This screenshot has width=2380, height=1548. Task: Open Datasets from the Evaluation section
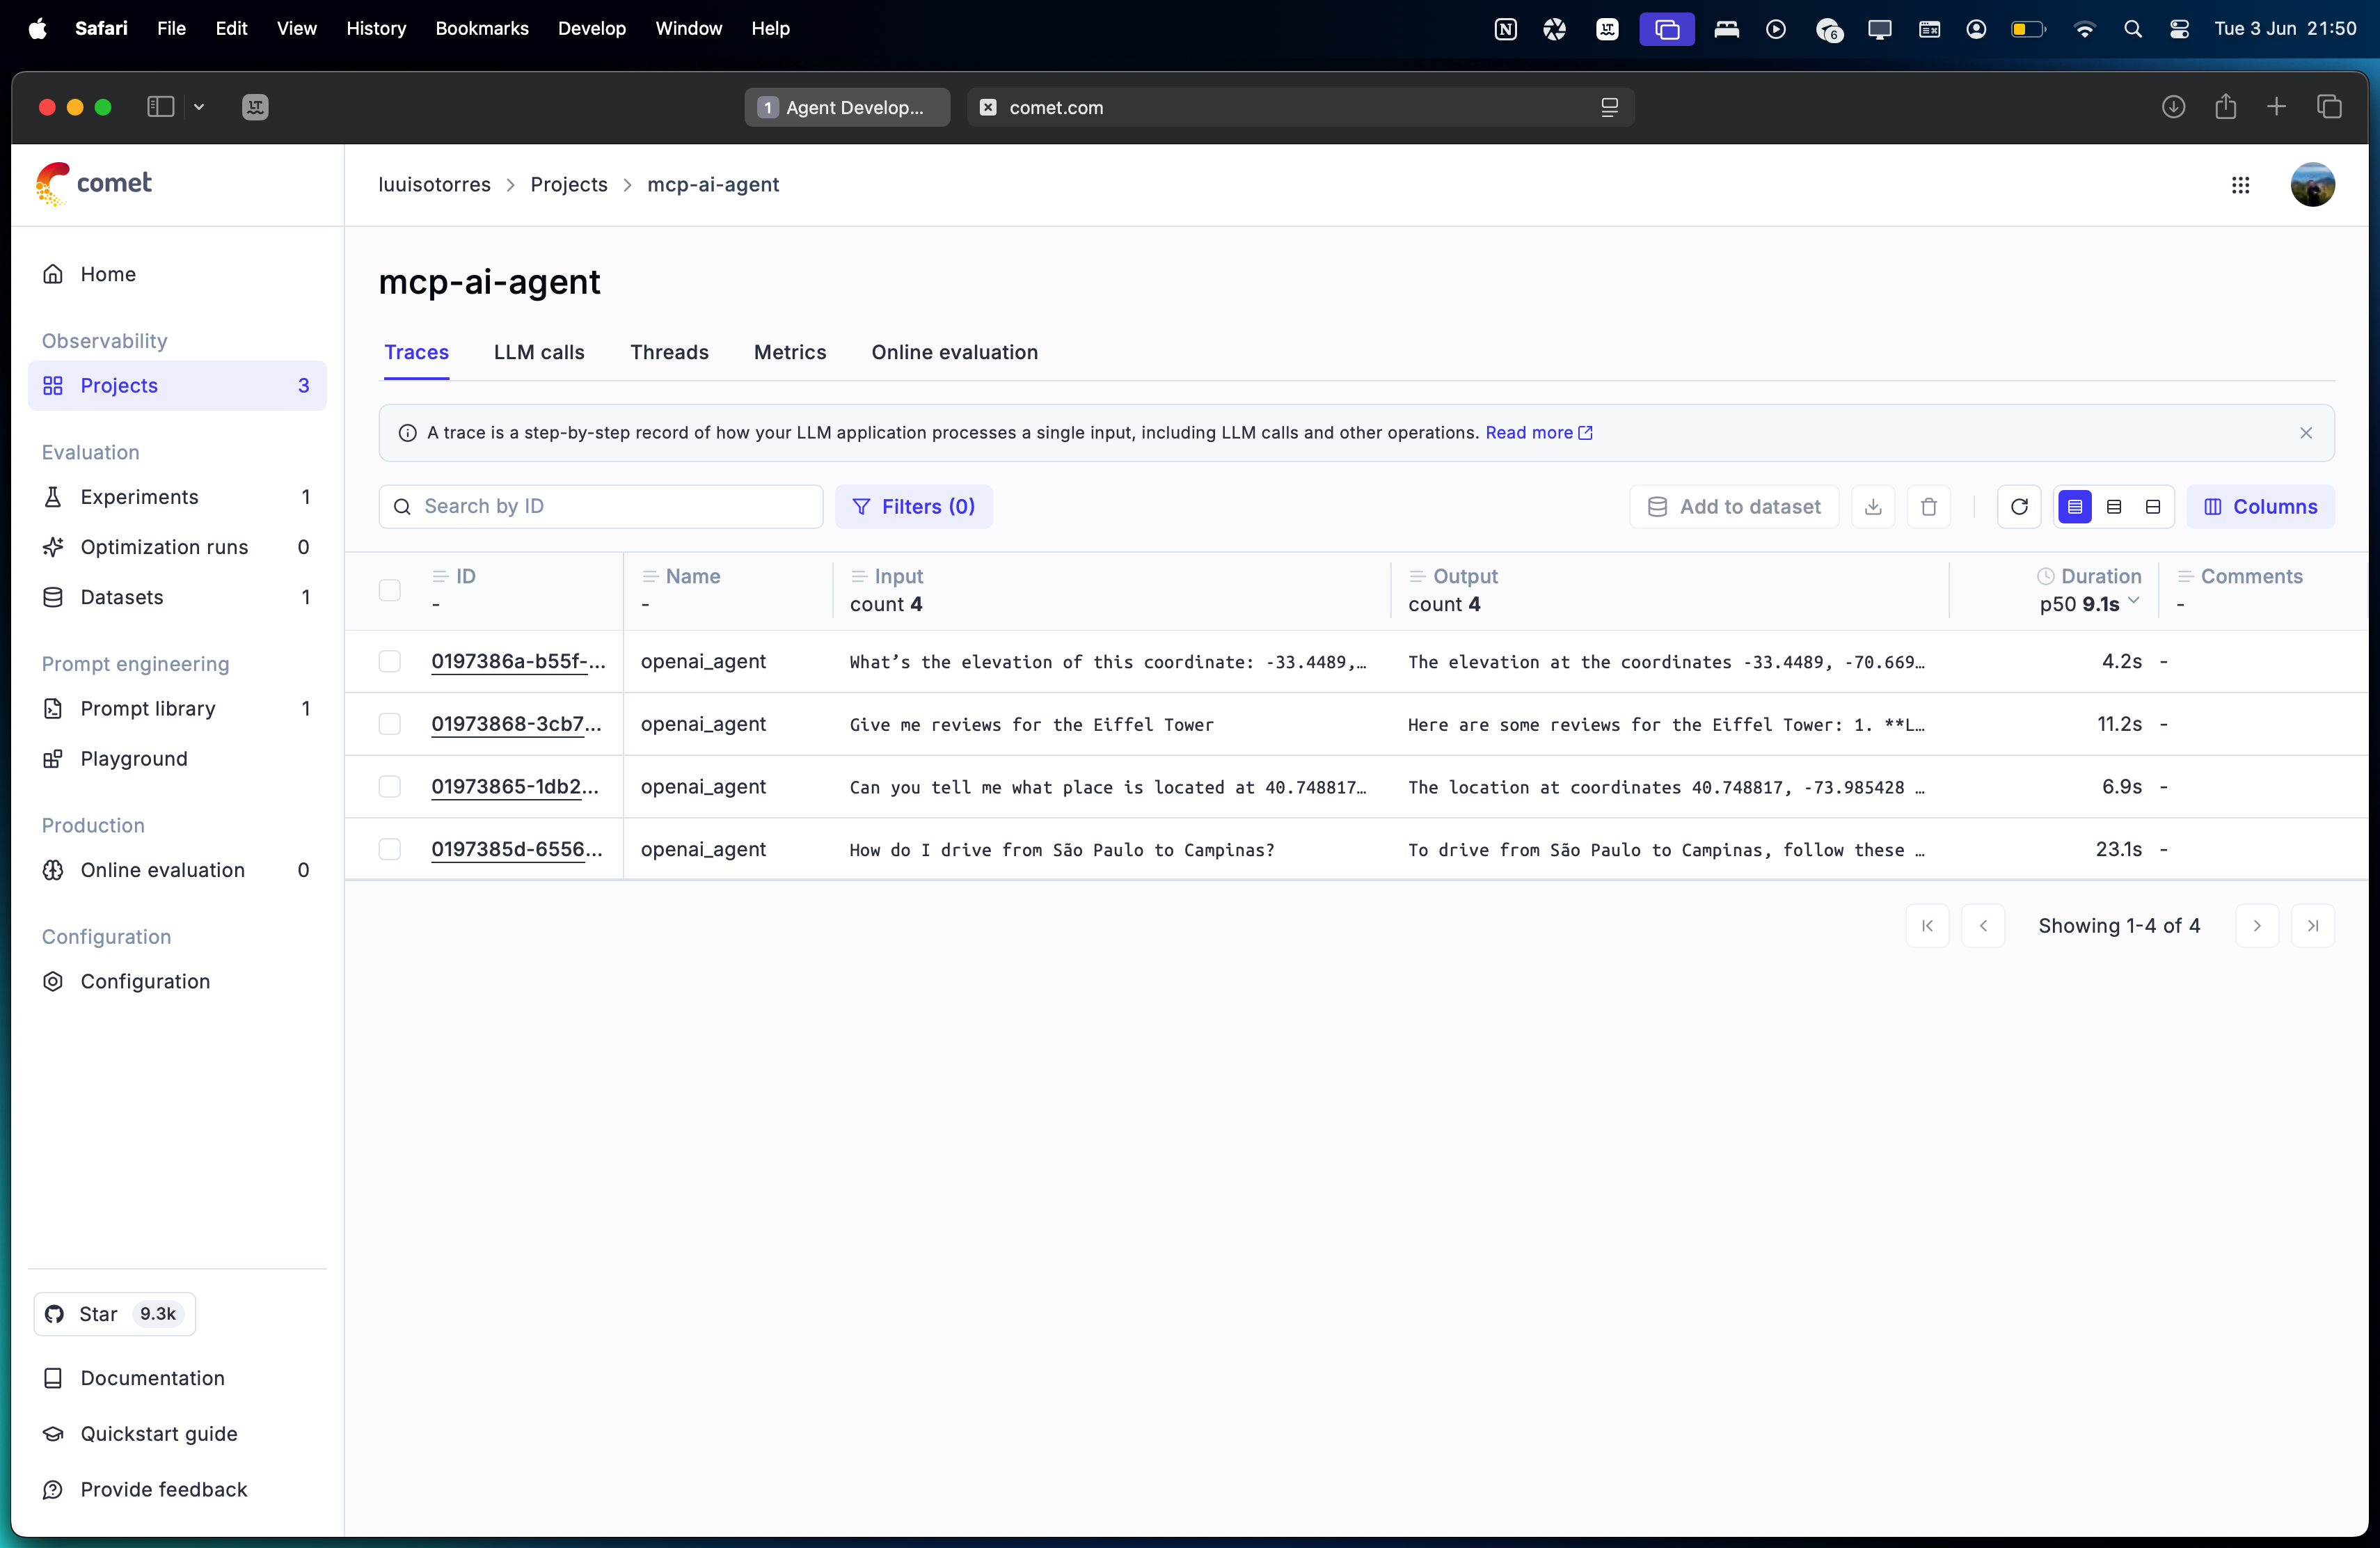(x=121, y=597)
